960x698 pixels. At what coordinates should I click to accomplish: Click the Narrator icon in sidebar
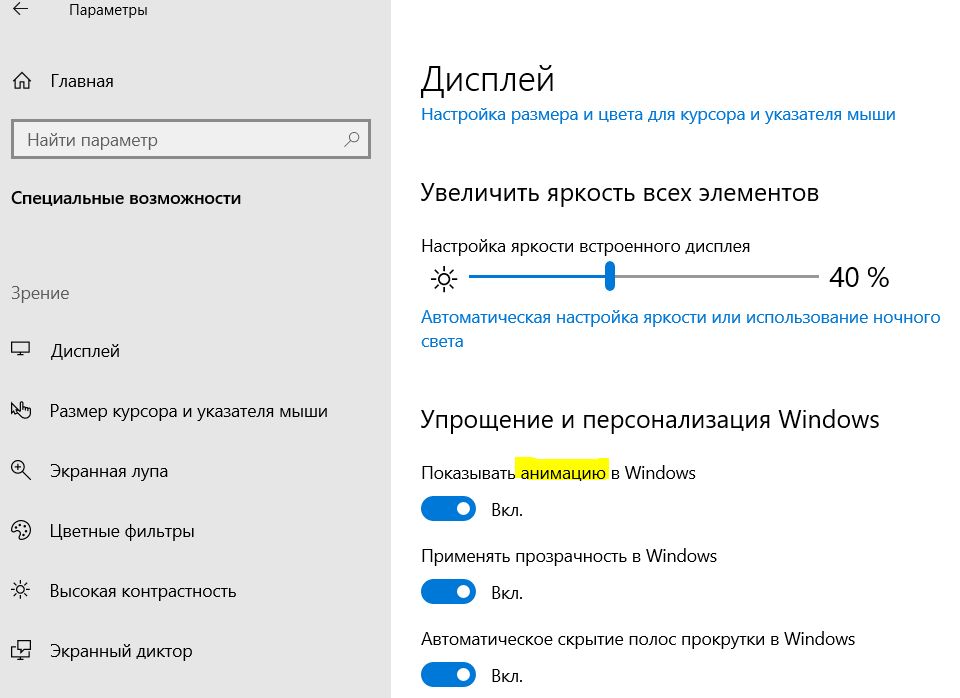click(21, 651)
